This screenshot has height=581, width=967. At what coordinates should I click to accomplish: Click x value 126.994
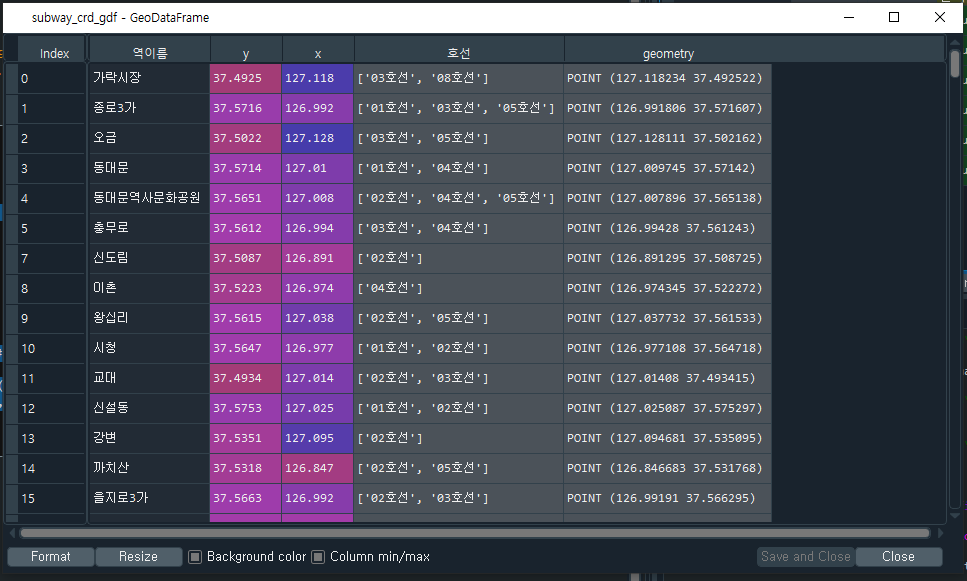[x=318, y=228]
